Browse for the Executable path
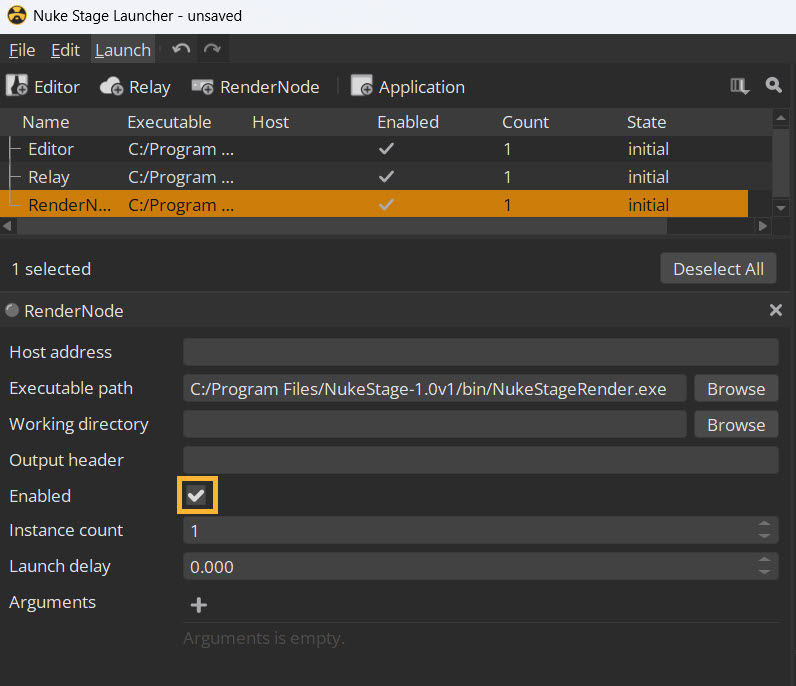This screenshot has height=686, width=796. [735, 389]
